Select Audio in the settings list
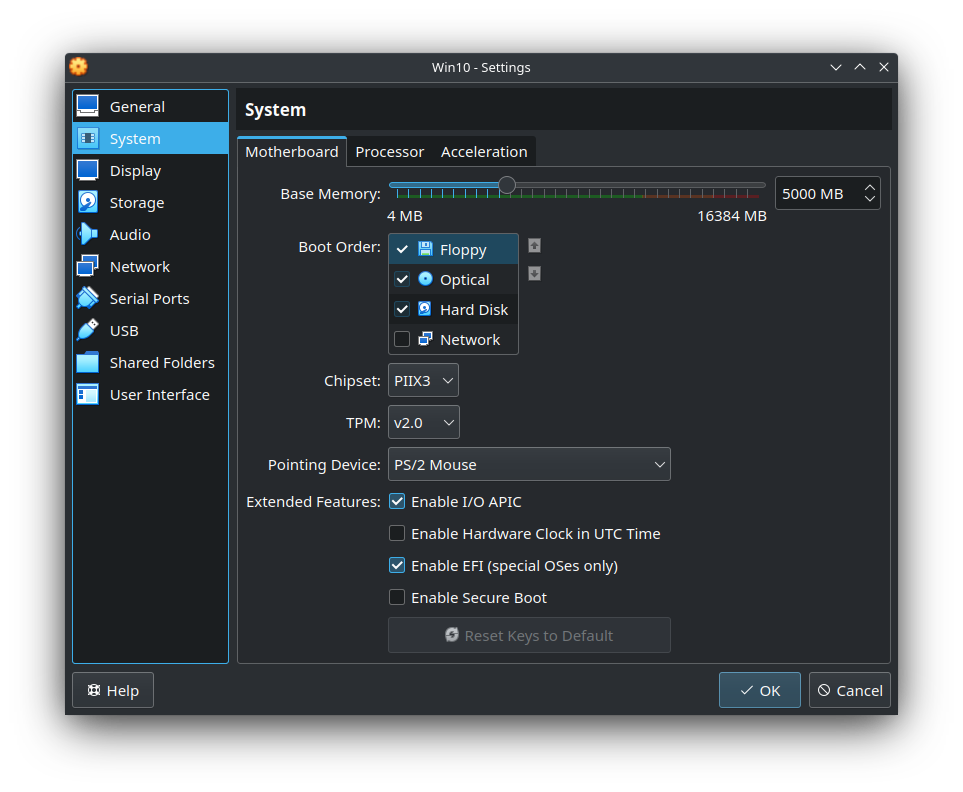 click(x=150, y=234)
